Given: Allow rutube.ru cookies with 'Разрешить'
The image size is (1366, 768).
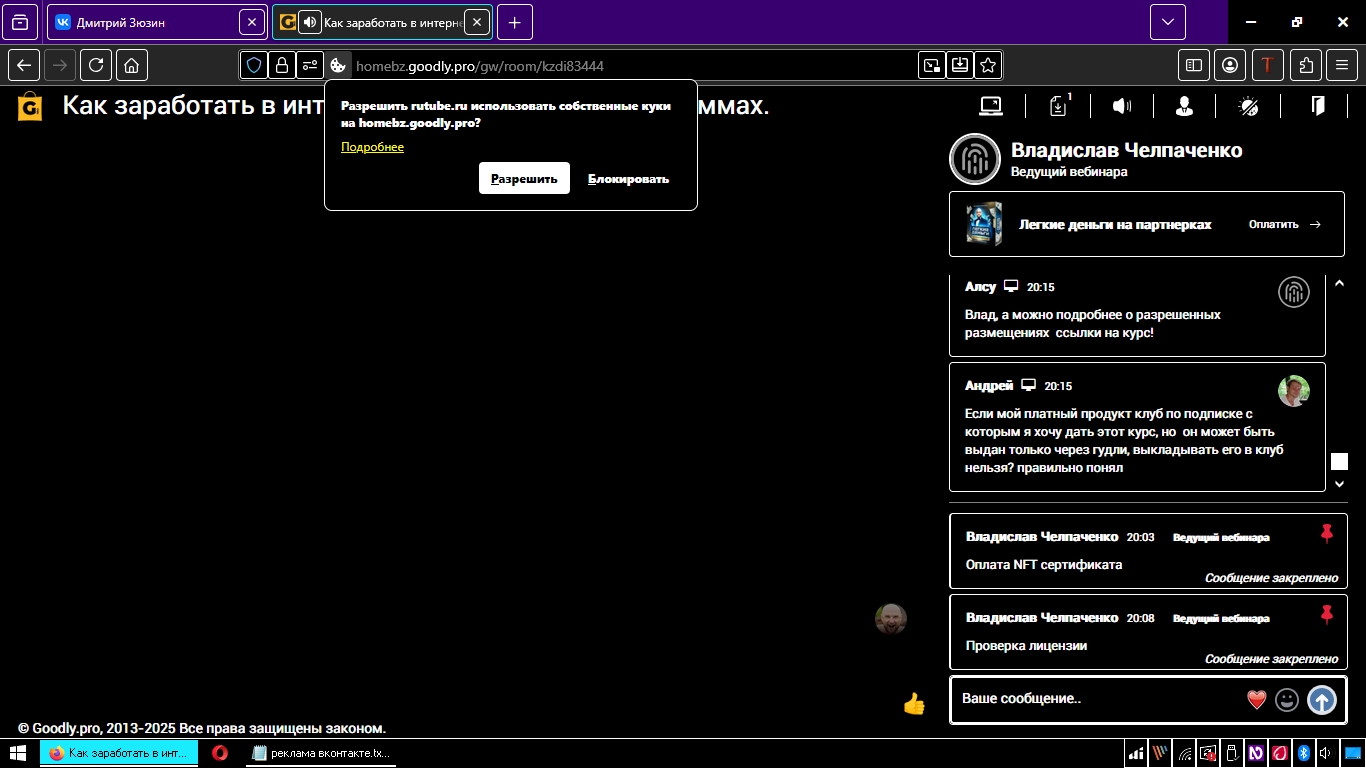Looking at the screenshot, I should [x=524, y=178].
